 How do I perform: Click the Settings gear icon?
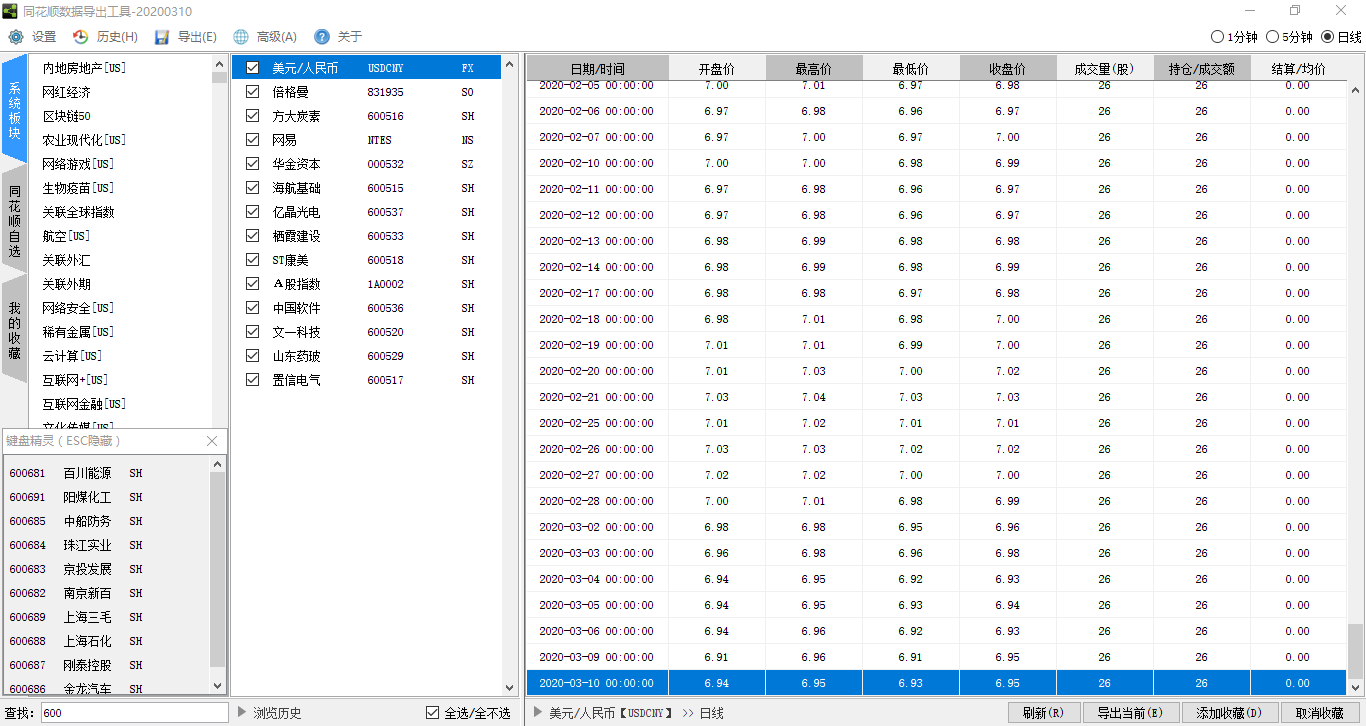[15, 37]
